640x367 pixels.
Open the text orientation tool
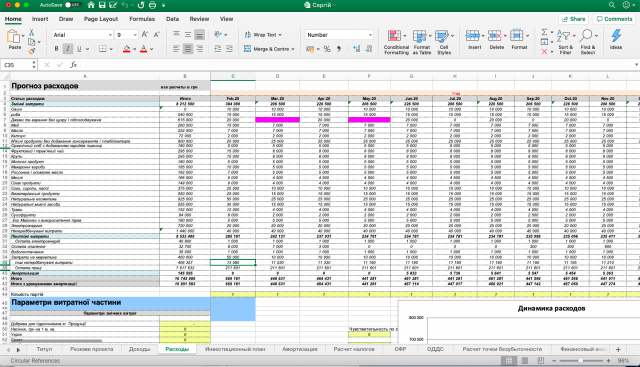coord(218,35)
